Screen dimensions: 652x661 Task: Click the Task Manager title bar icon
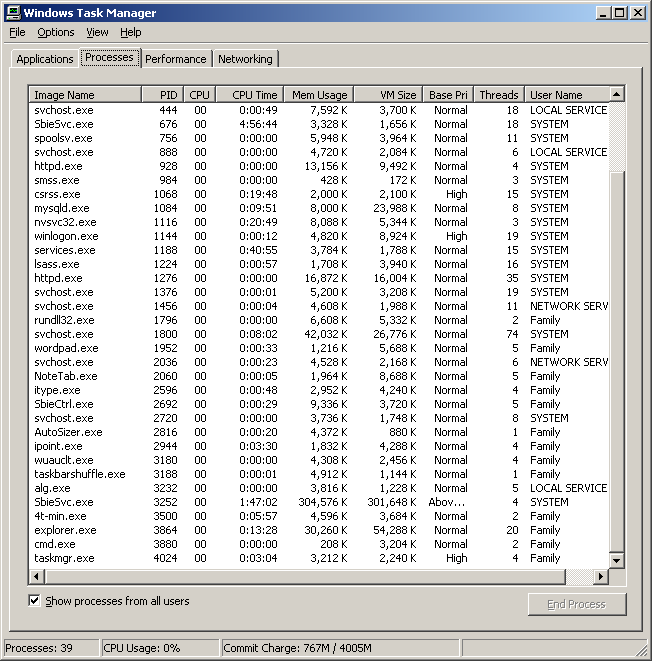click(13, 12)
